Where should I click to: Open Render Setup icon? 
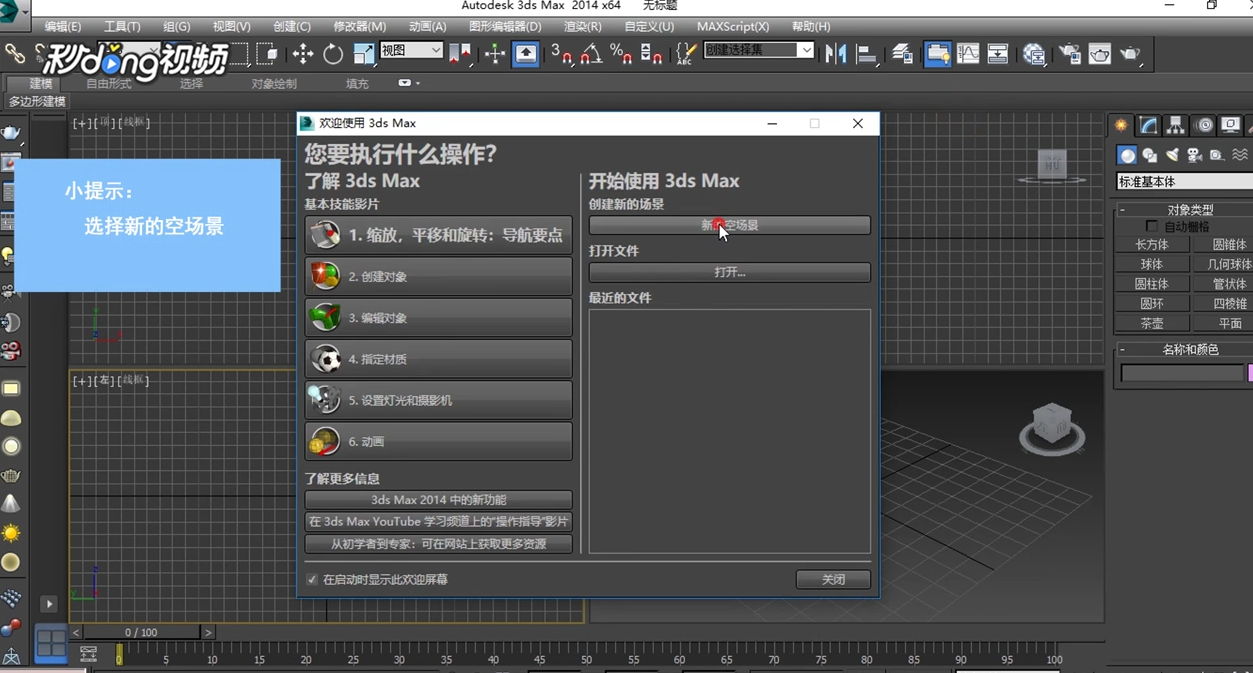point(1070,54)
